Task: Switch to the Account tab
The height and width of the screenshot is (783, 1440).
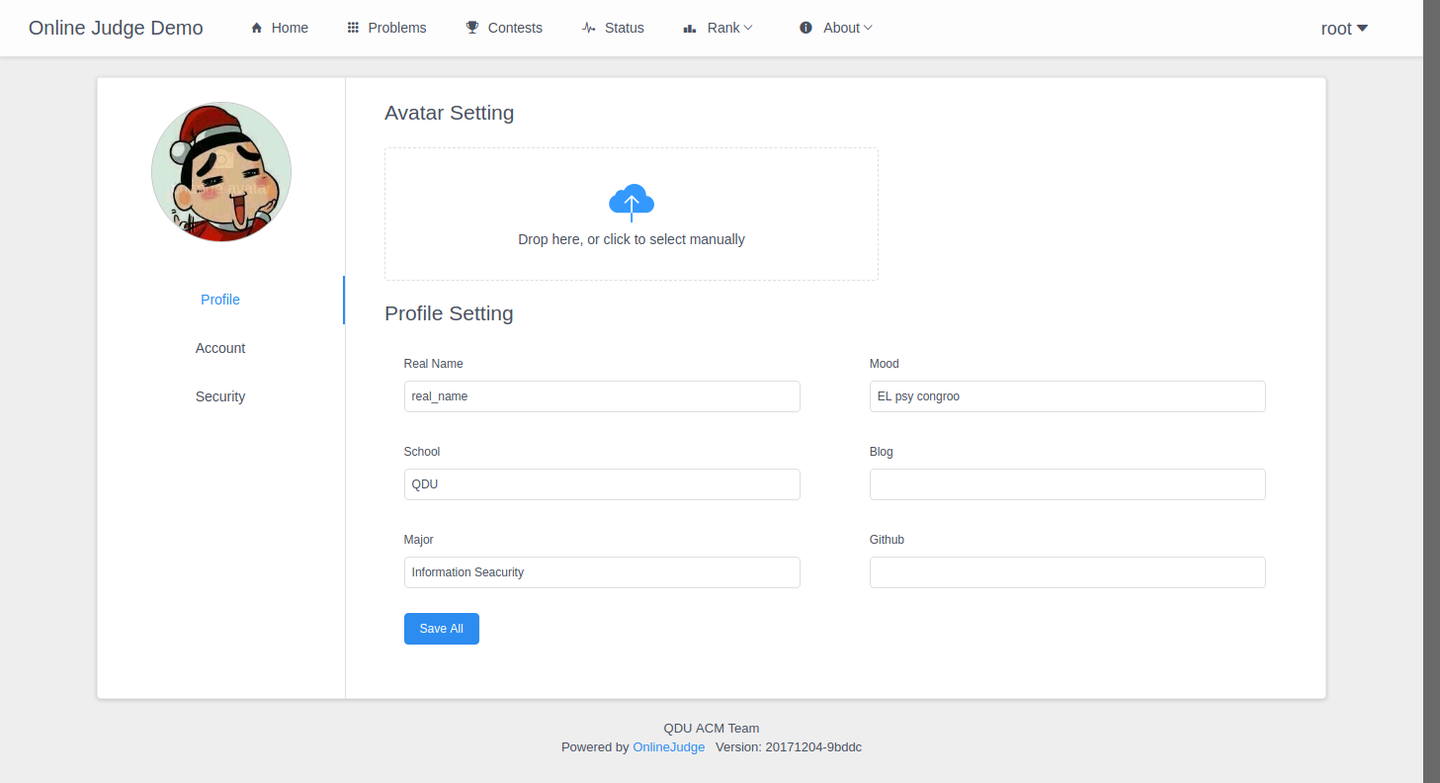Action: (x=220, y=348)
